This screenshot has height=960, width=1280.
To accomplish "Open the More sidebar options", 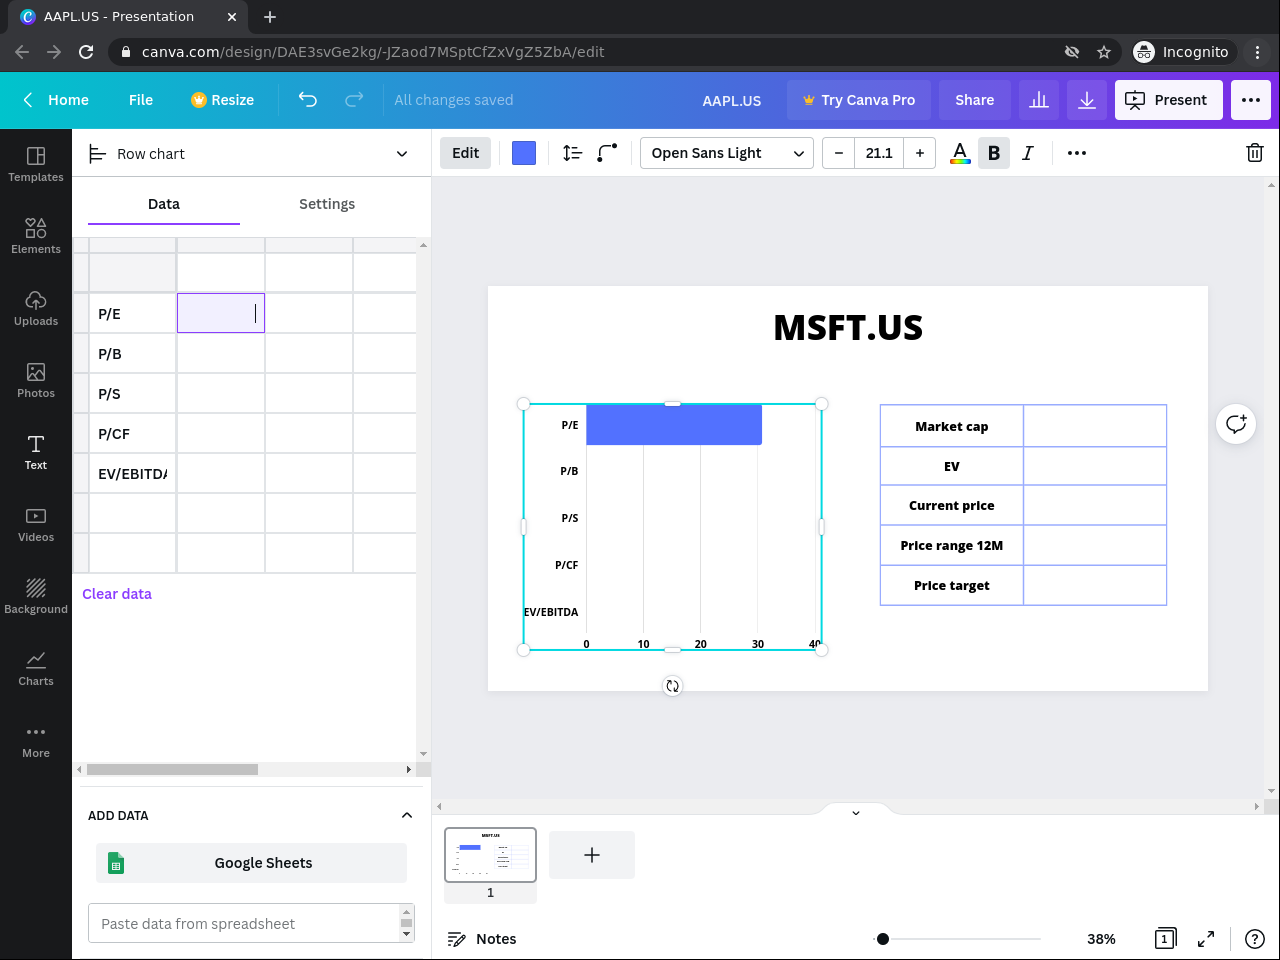I will (36, 740).
